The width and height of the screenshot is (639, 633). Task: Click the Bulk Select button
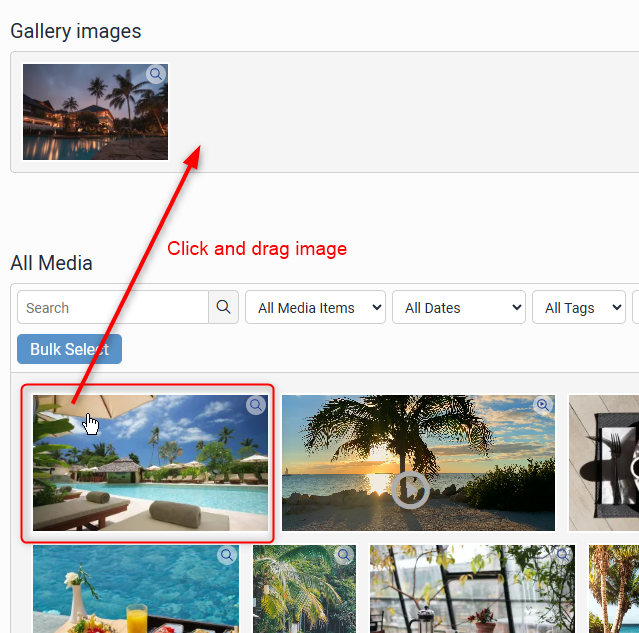click(69, 349)
